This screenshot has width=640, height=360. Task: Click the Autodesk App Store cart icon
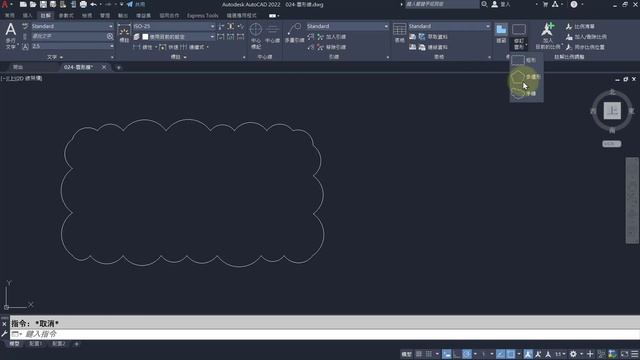click(545, 4)
